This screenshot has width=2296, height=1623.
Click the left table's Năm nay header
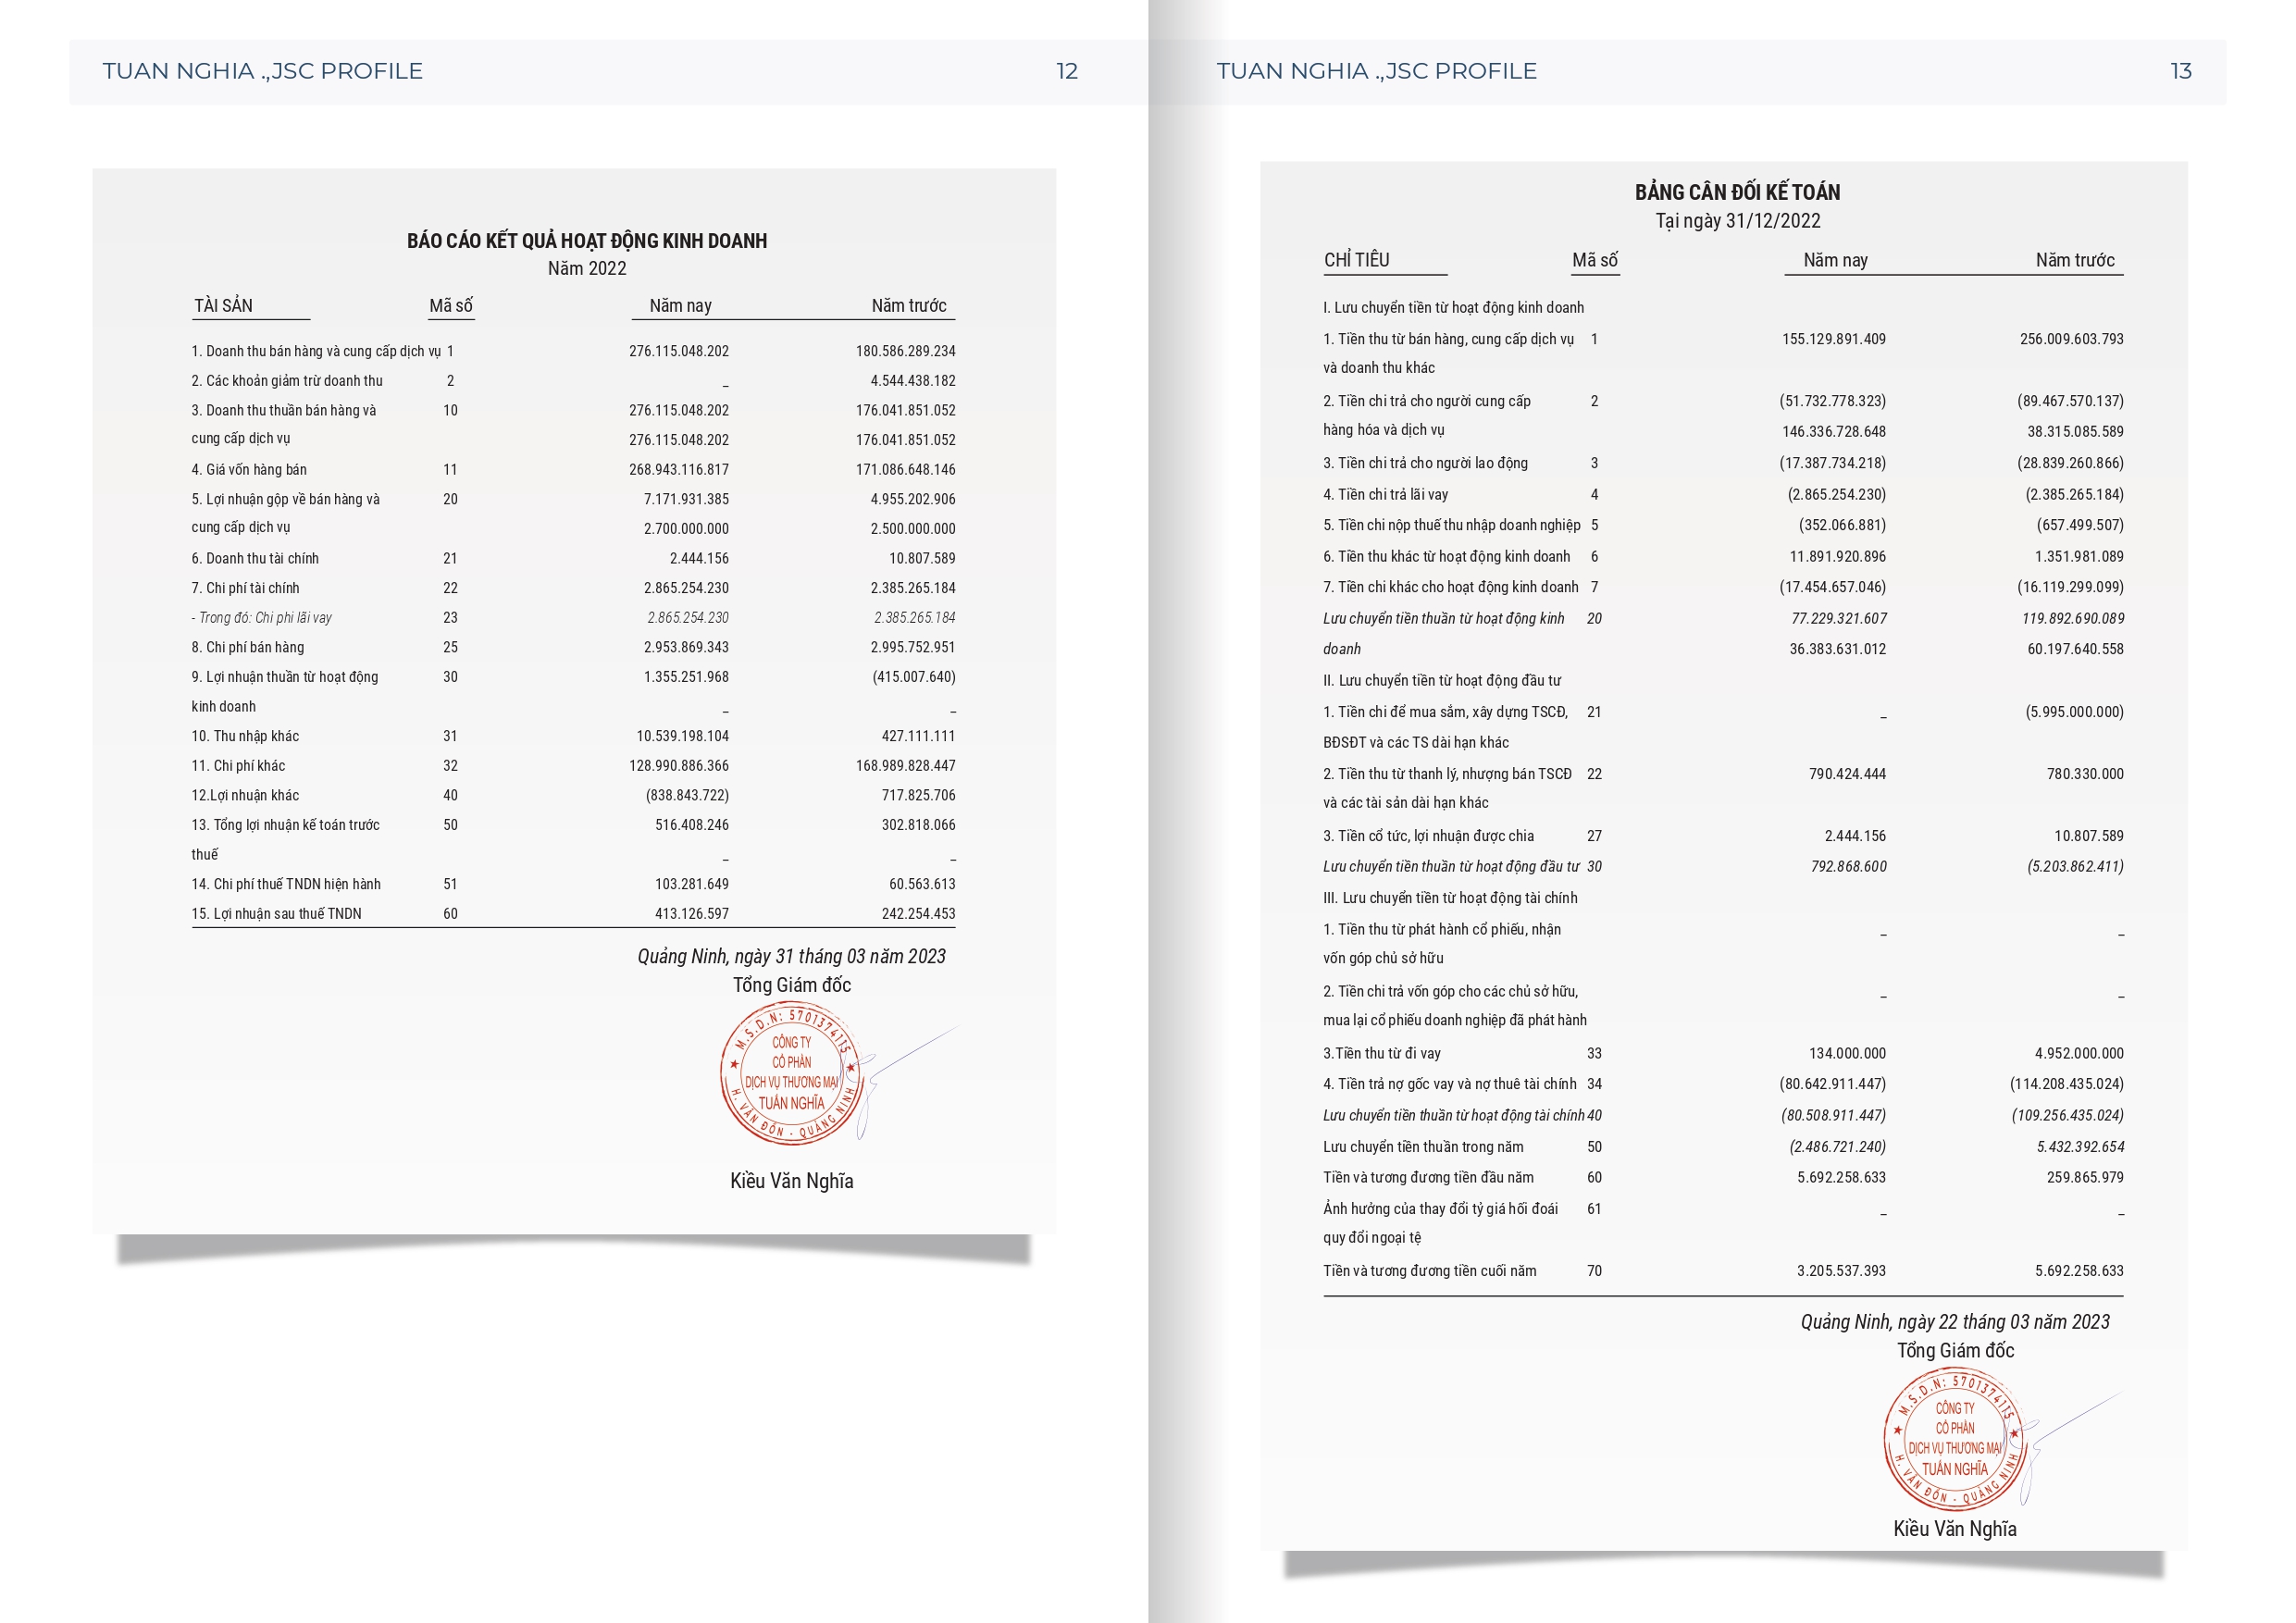[x=680, y=306]
